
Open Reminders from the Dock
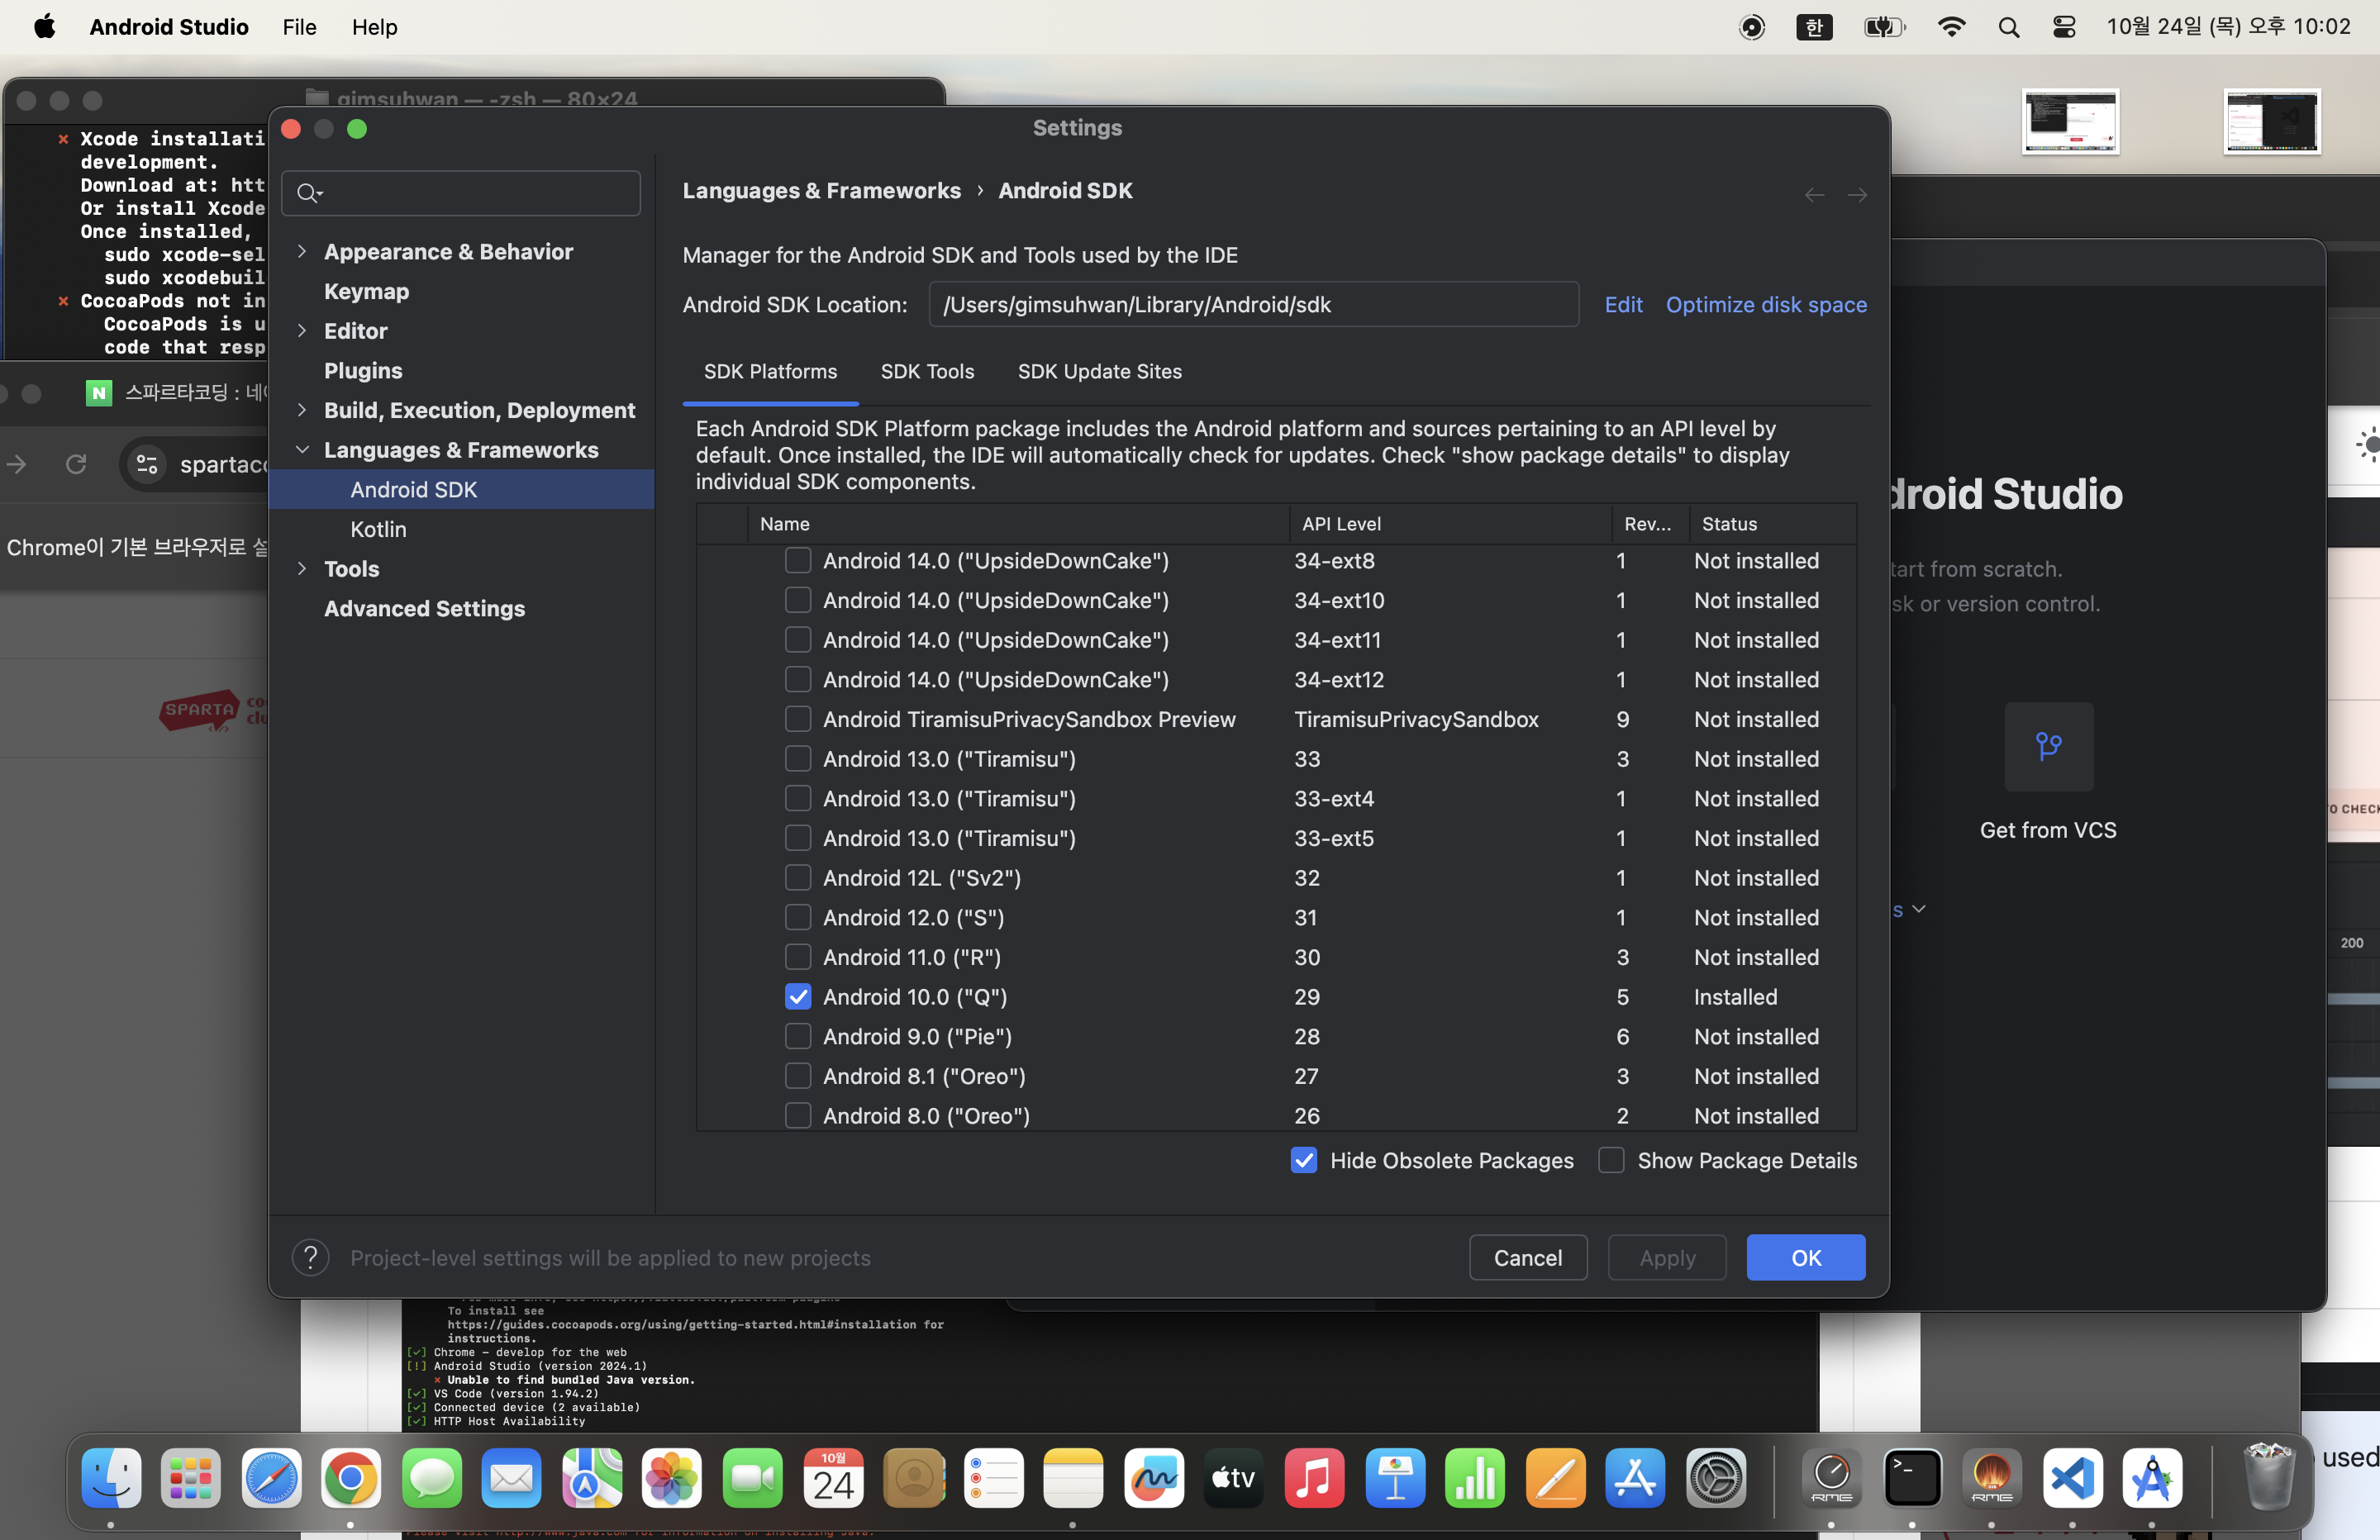(994, 1478)
